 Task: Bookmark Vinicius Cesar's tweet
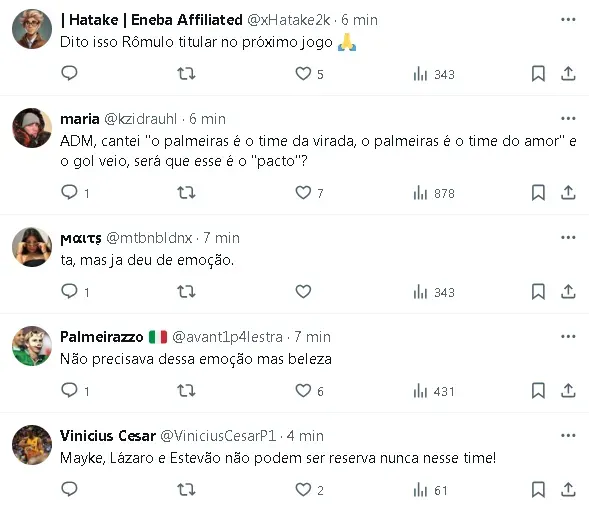pos(538,490)
